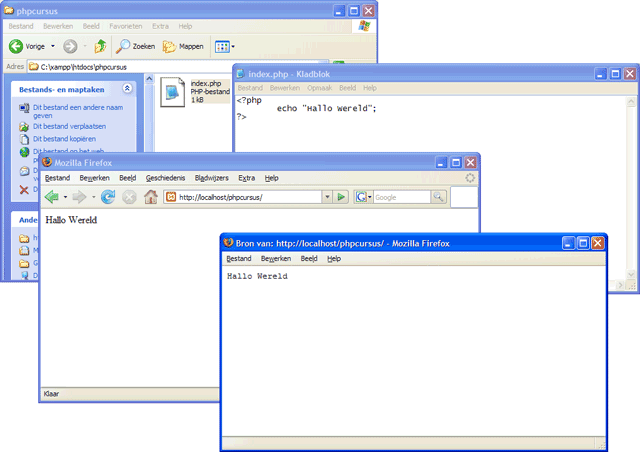Click the Windows flag logo in Explorer

click(364, 26)
